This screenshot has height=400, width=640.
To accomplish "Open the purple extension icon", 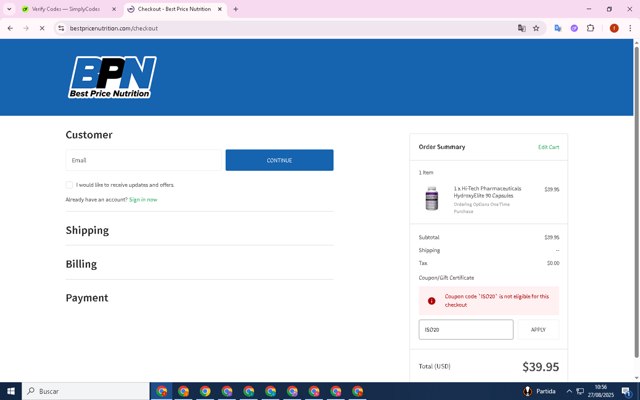I will 574,28.
